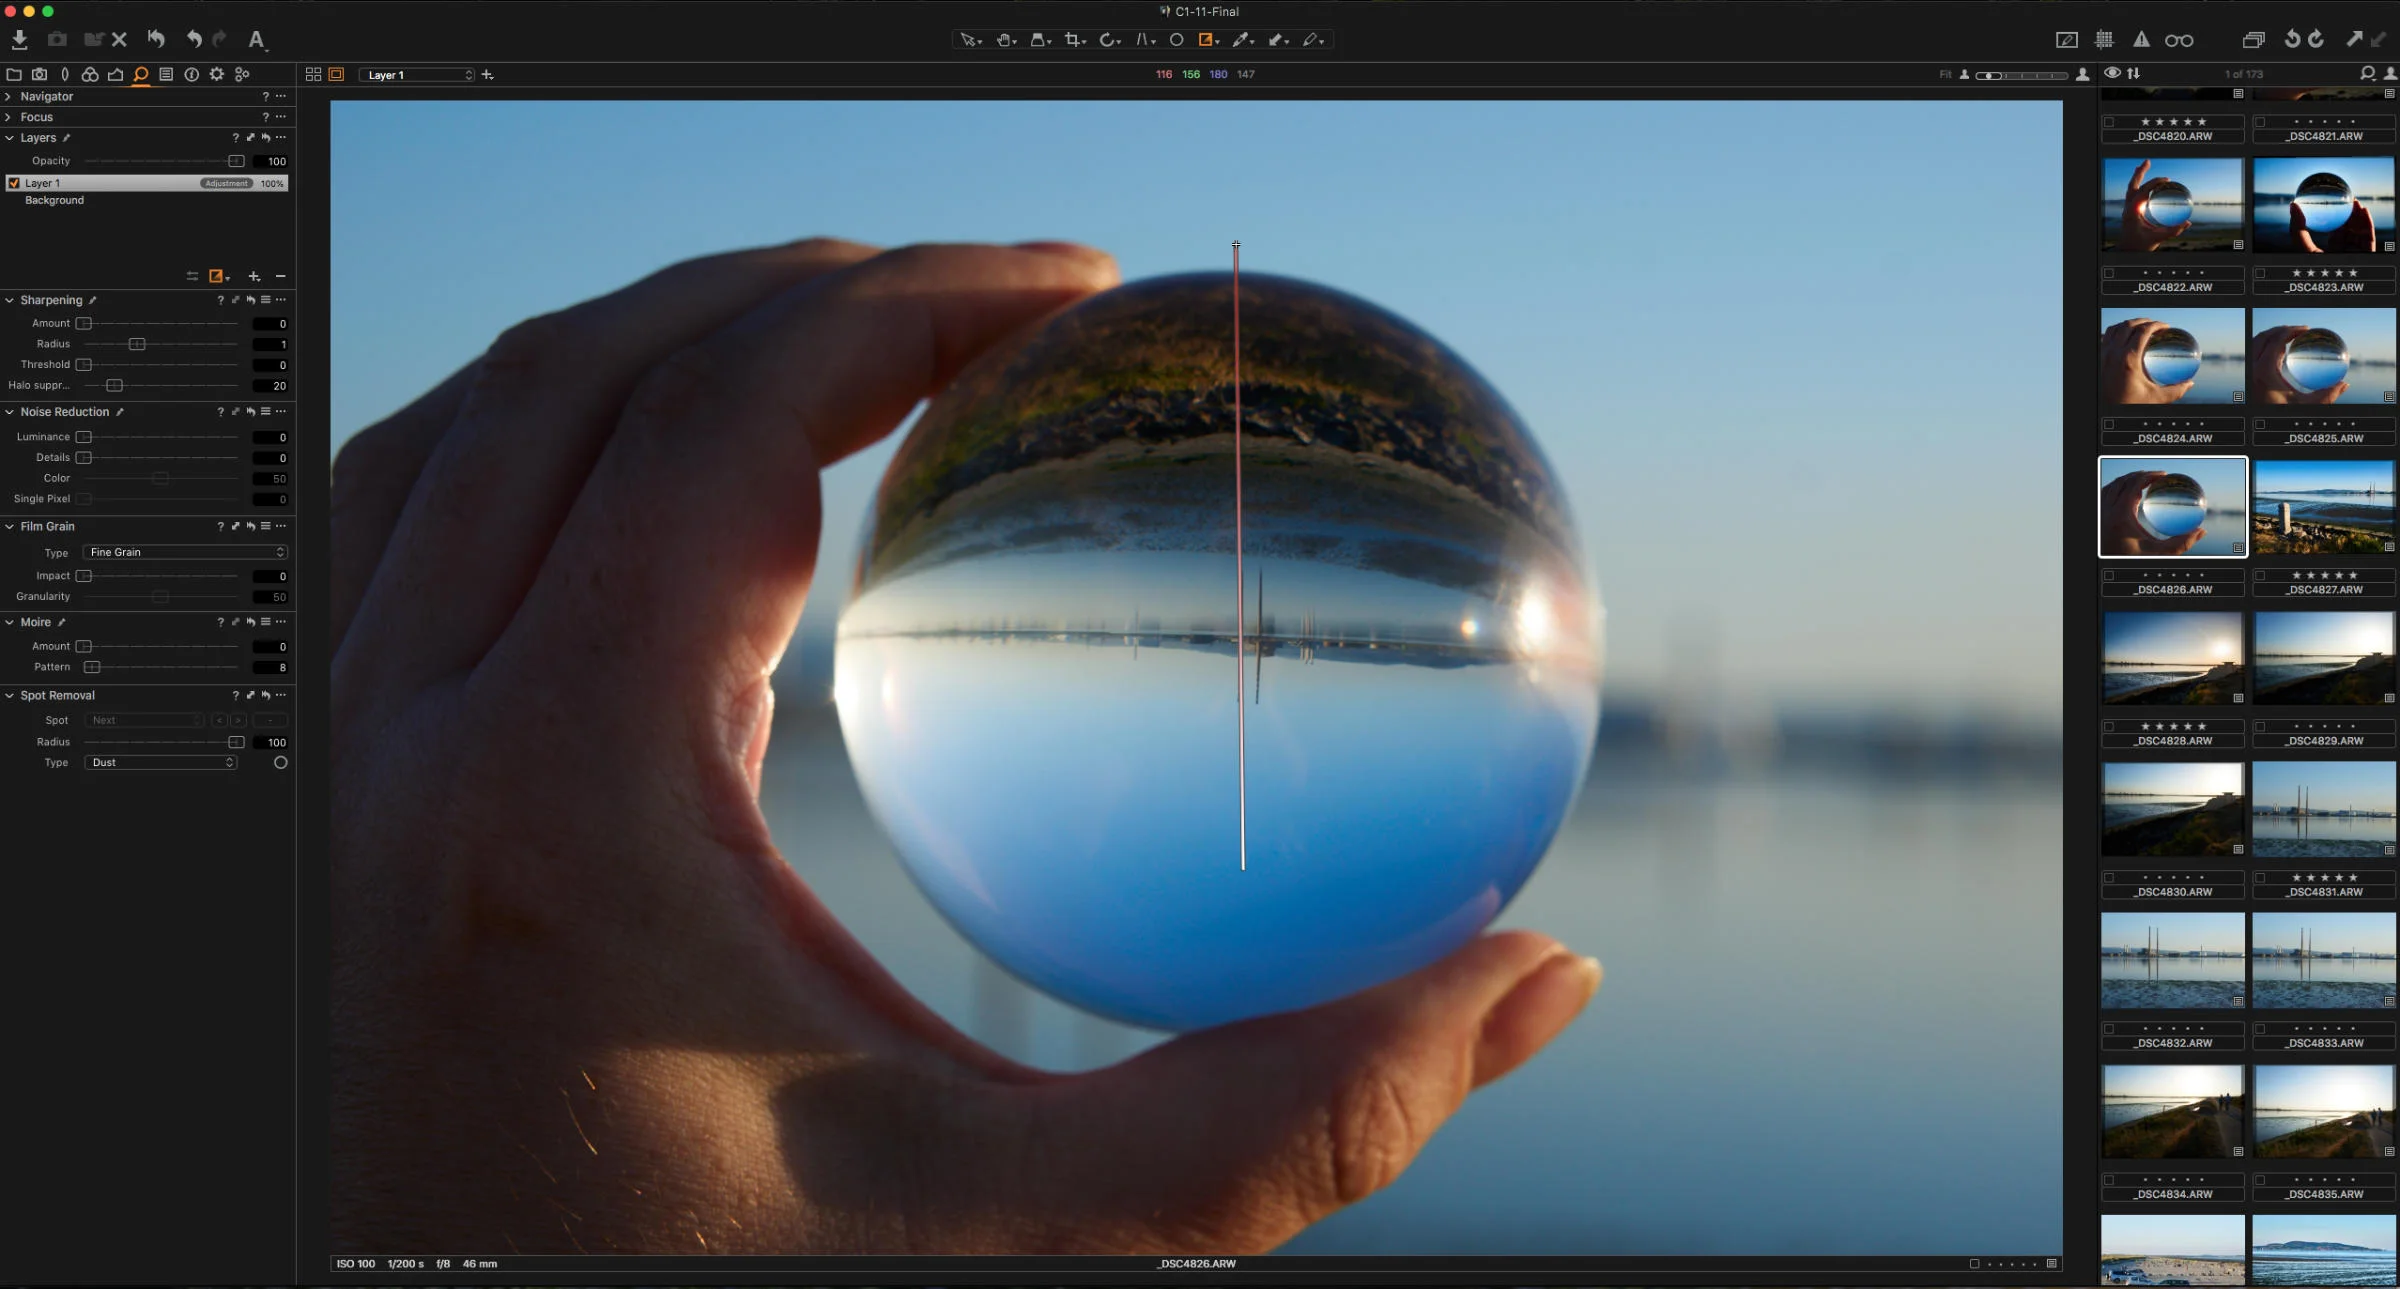Tick checkbox for _DSC4831.ARW thumbnail label
This screenshot has width=2400, height=1289.
pyautogui.click(x=2260, y=878)
